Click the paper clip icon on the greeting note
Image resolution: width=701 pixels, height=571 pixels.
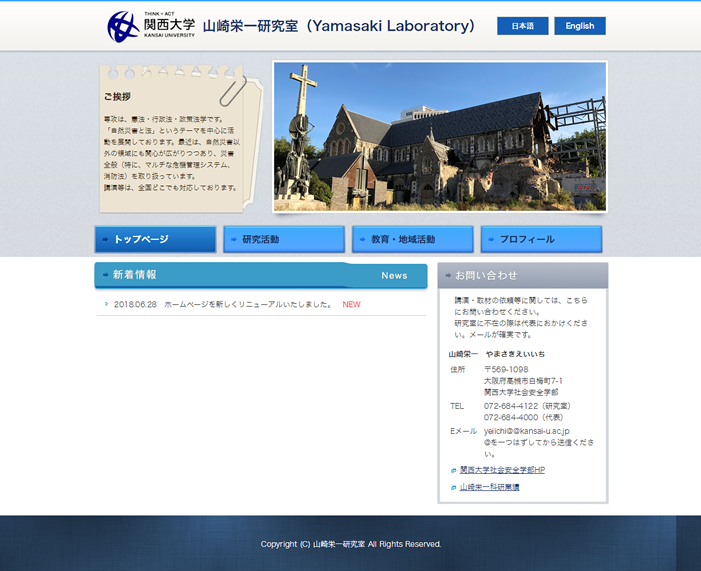tap(231, 88)
